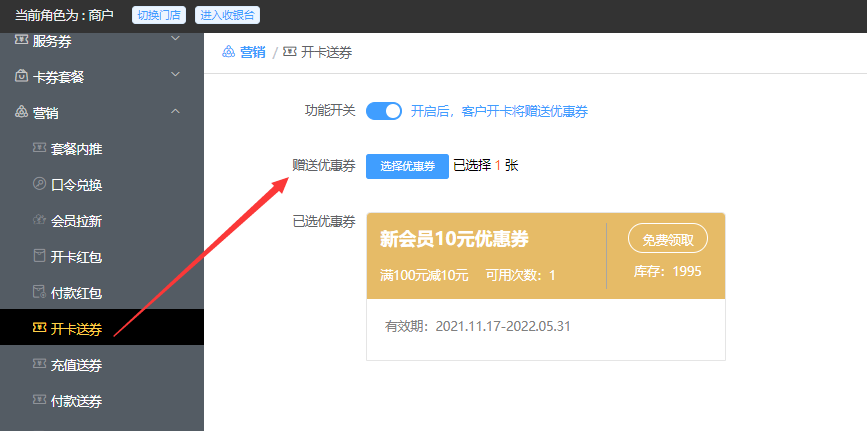Screen dimensions: 867x431
Task: Click the 已选优惠券 label
Action: click(x=324, y=221)
